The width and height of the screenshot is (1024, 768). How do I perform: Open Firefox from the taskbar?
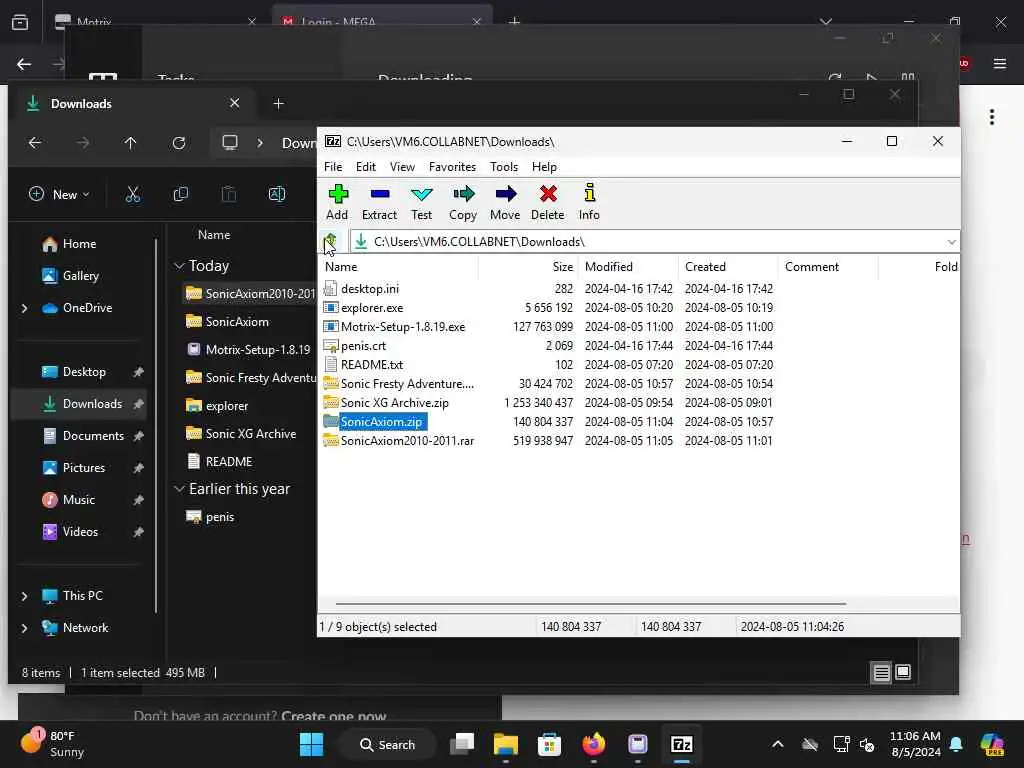click(x=594, y=744)
